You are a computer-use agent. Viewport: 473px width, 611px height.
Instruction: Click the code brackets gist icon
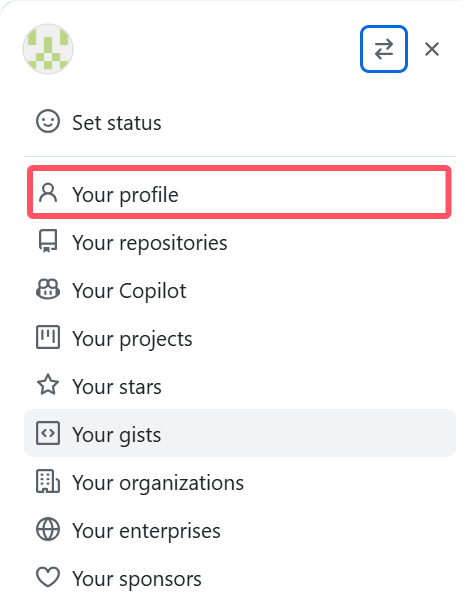point(48,433)
